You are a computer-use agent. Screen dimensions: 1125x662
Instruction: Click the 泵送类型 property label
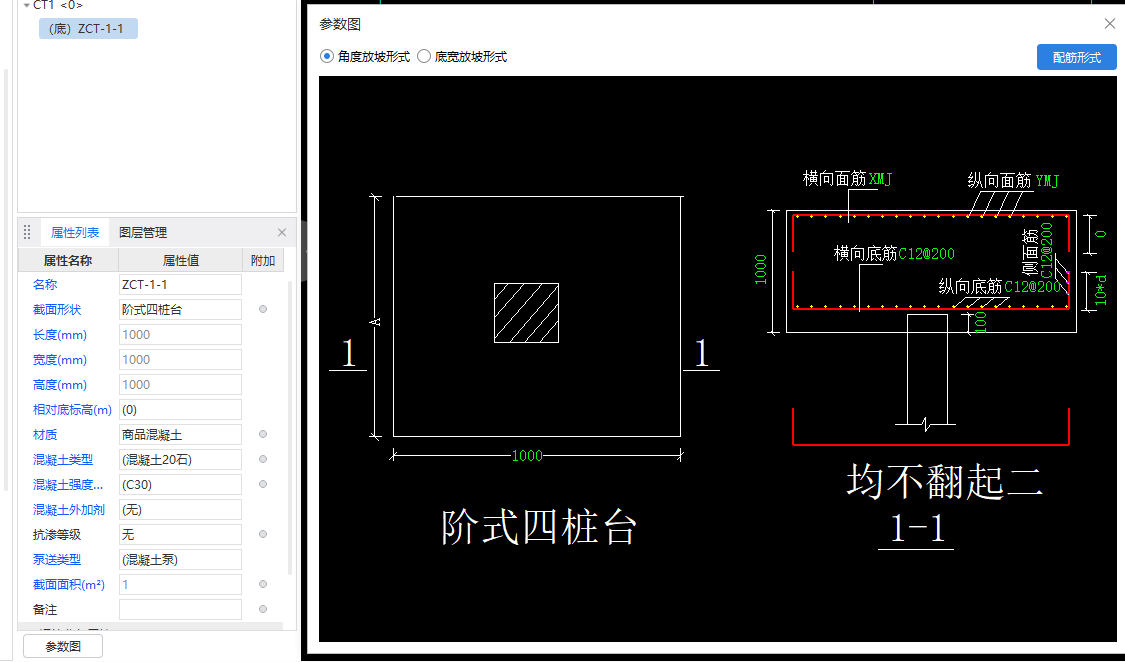tap(57, 560)
